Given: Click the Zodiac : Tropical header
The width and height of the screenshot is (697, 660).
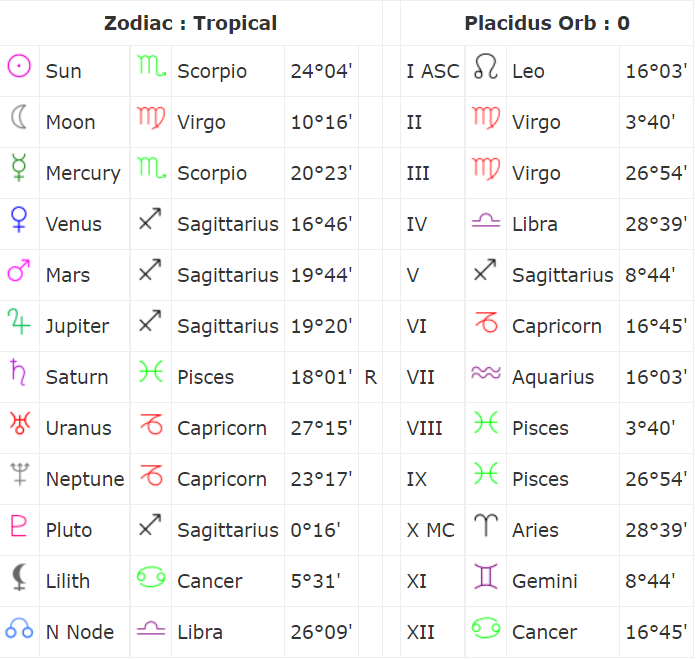Looking at the screenshot, I should (x=191, y=23).
